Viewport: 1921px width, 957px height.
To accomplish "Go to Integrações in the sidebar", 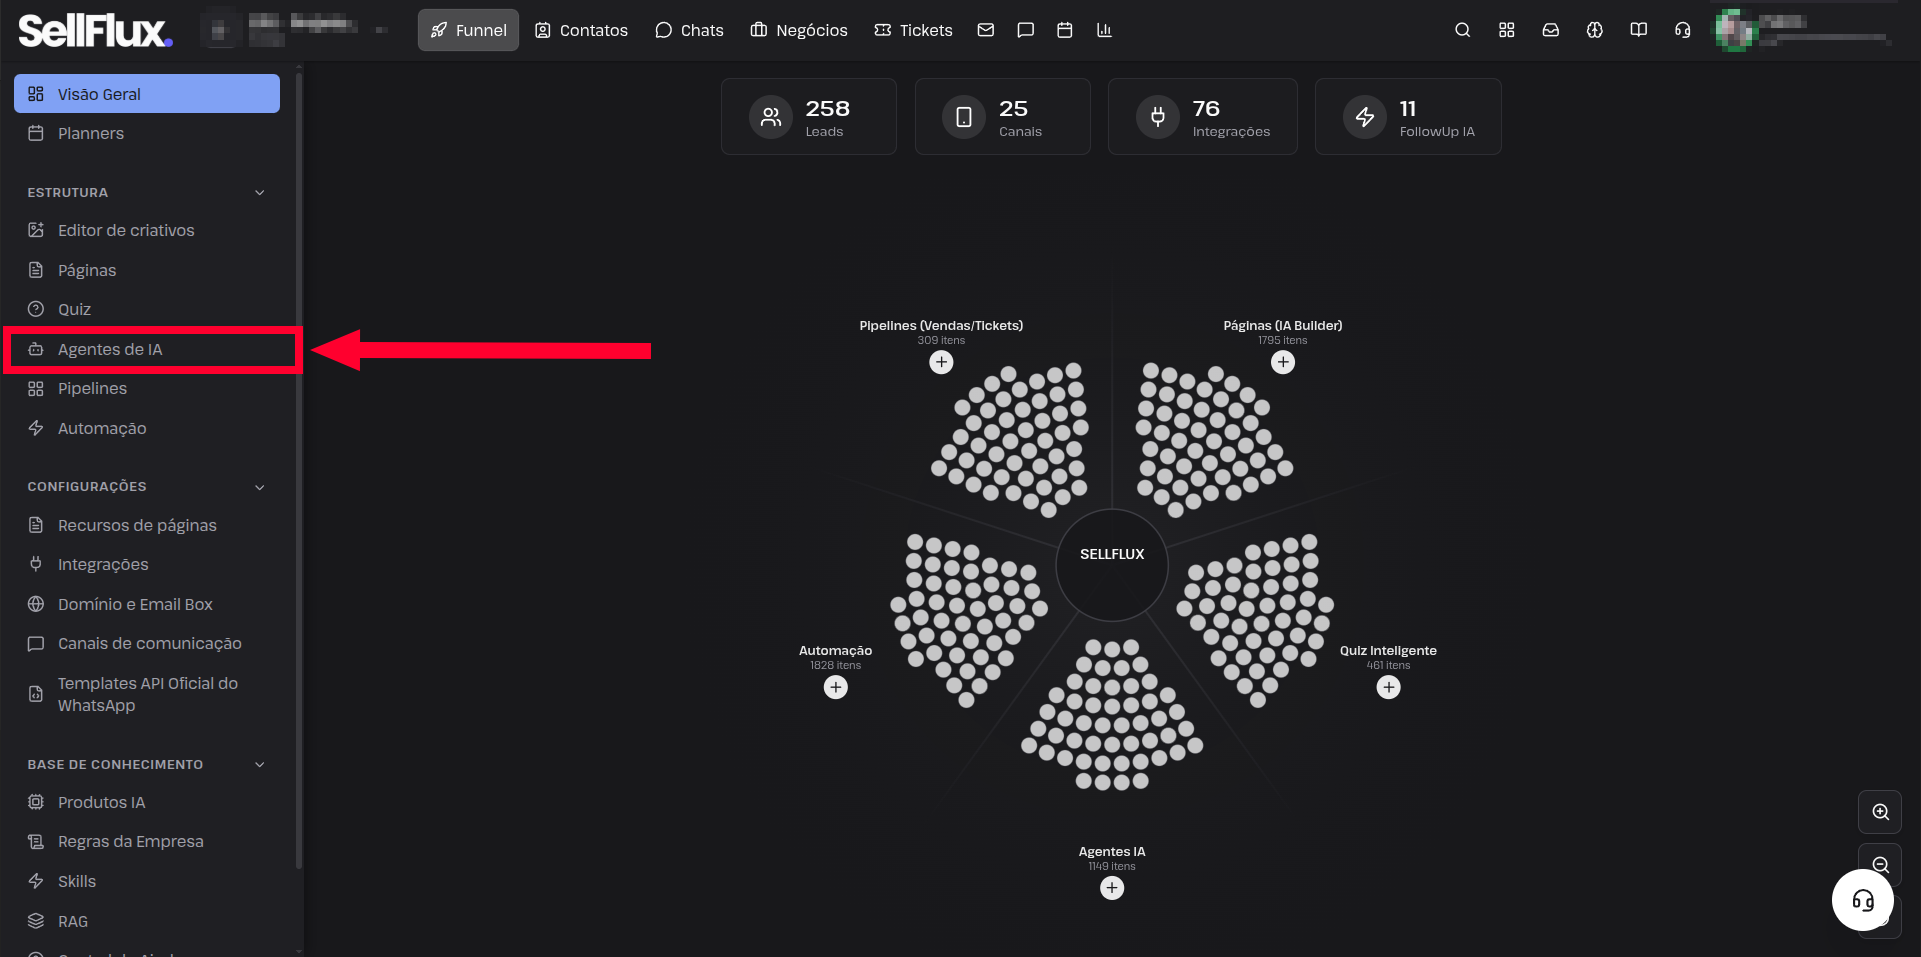I will point(147,564).
